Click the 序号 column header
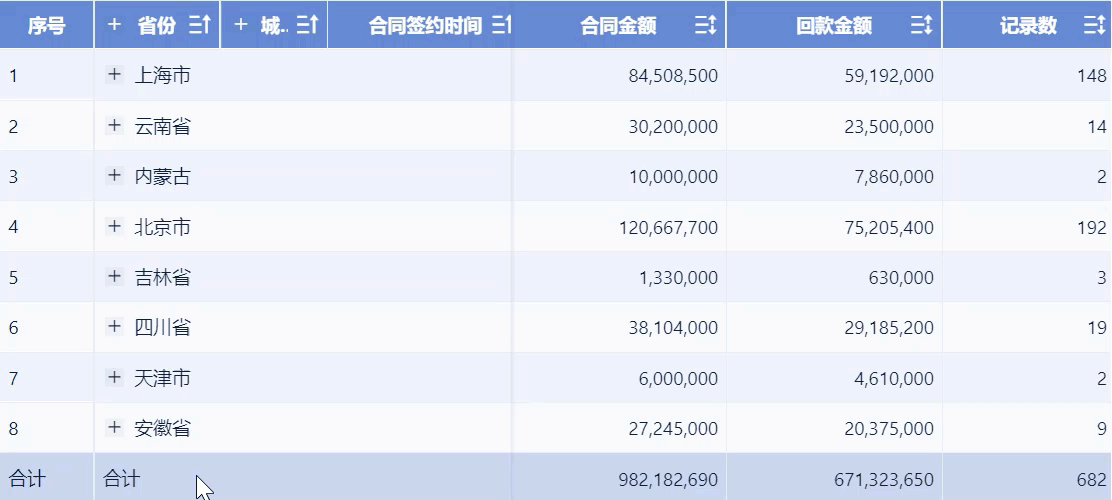Screen dimensions: 1112x500 click(46, 26)
